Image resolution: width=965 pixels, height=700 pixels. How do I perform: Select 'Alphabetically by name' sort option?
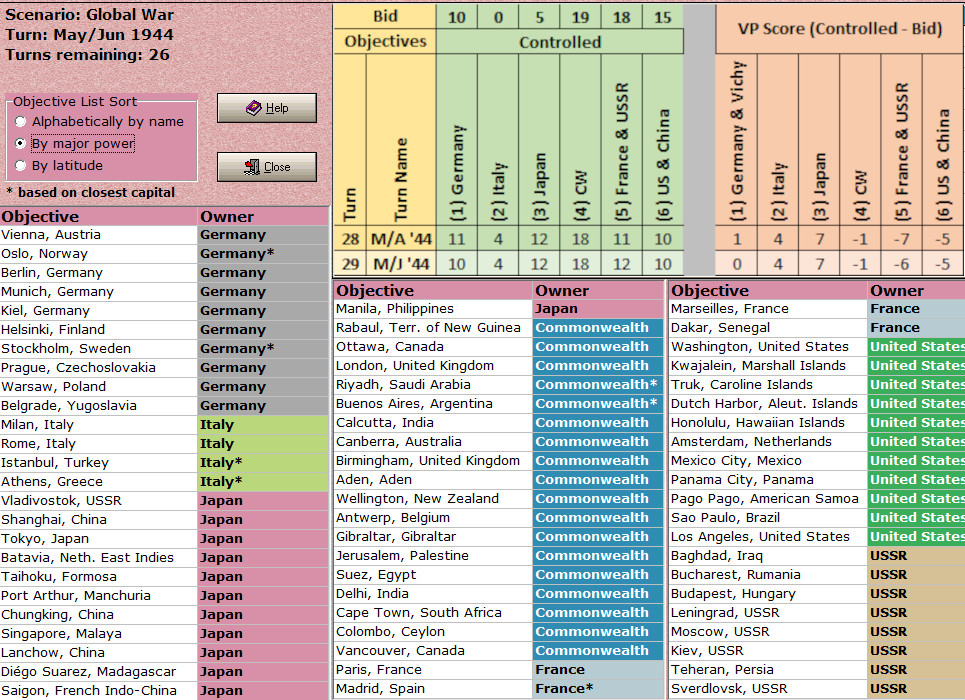(100, 121)
